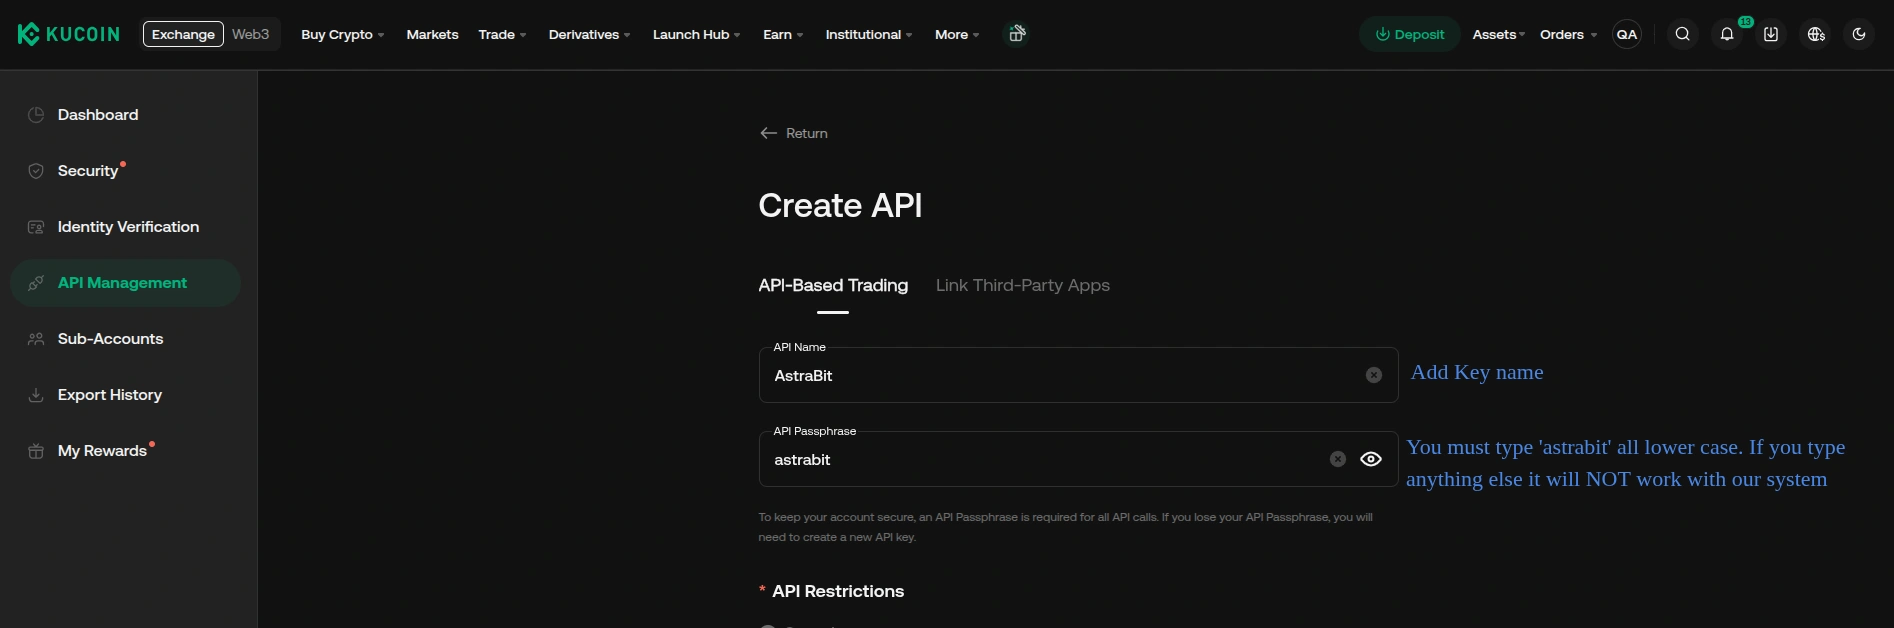The width and height of the screenshot is (1894, 628).
Task: Click the KuCoin logo
Action: tap(69, 34)
